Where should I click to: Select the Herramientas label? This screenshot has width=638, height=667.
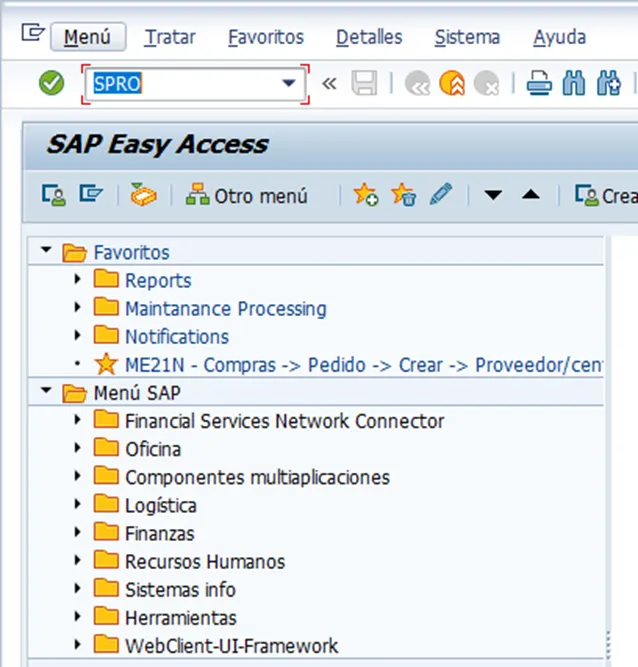tap(181, 618)
